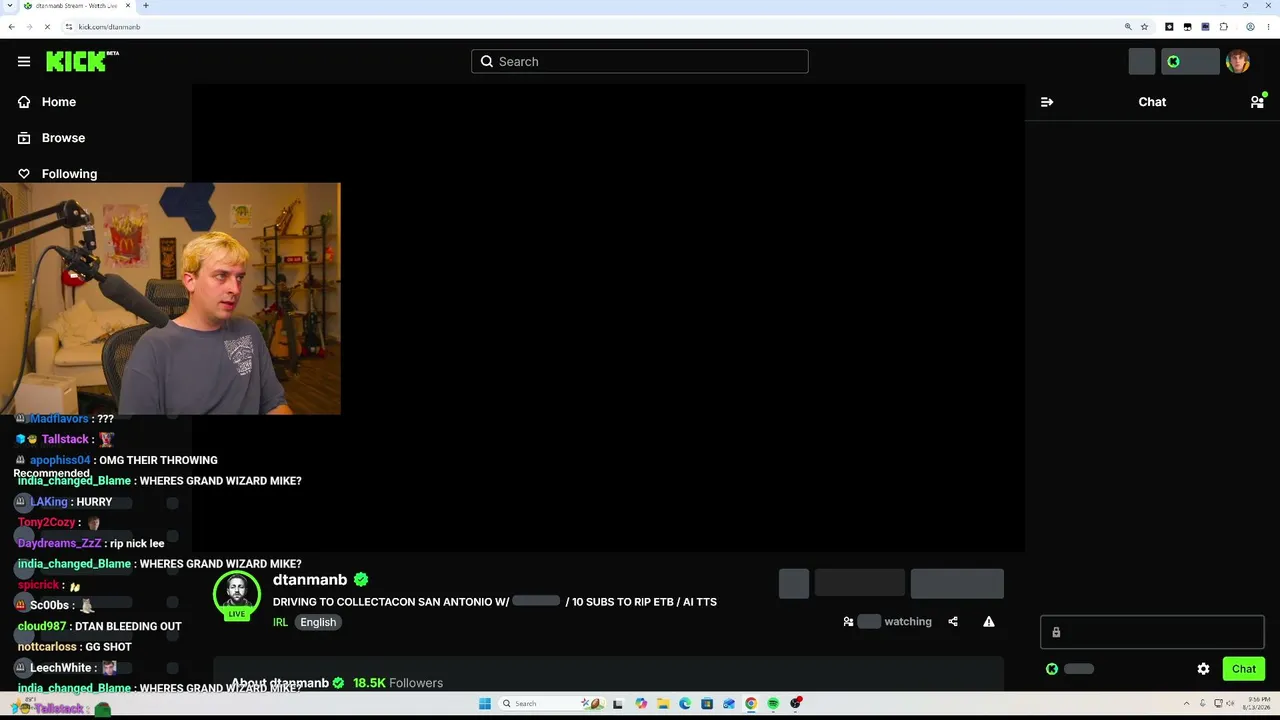
Task: Click the 18.5K Followers count
Action: tap(398, 683)
